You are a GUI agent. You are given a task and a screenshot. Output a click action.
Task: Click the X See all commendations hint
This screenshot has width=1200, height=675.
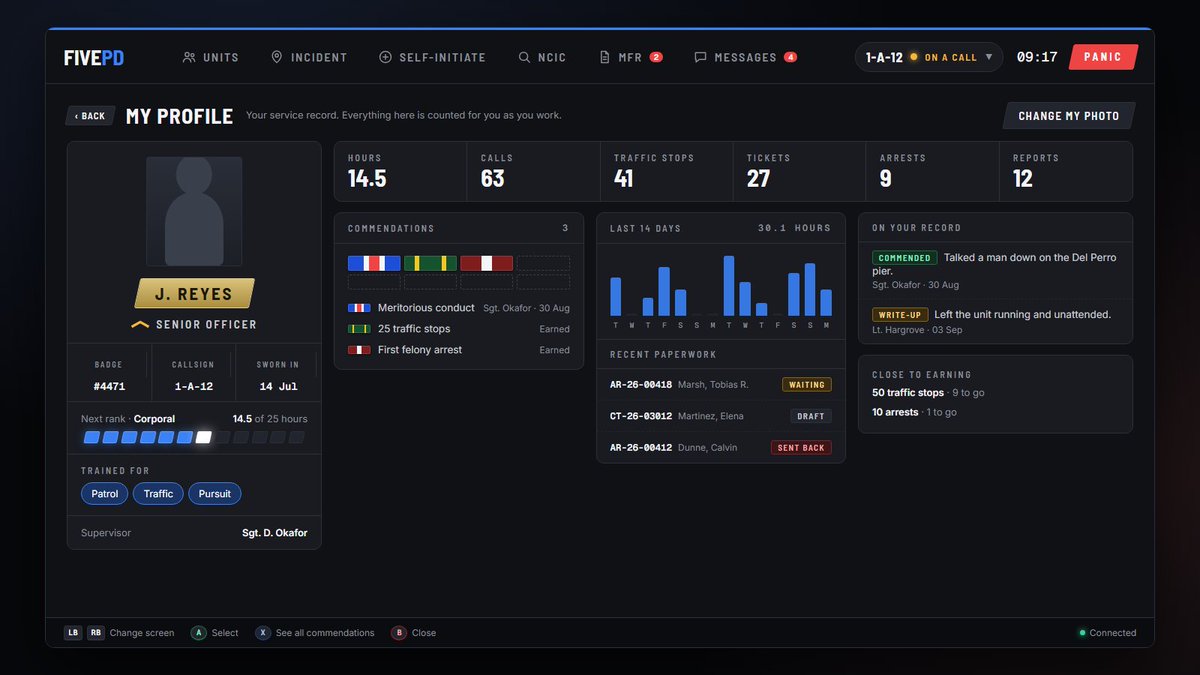pos(315,633)
